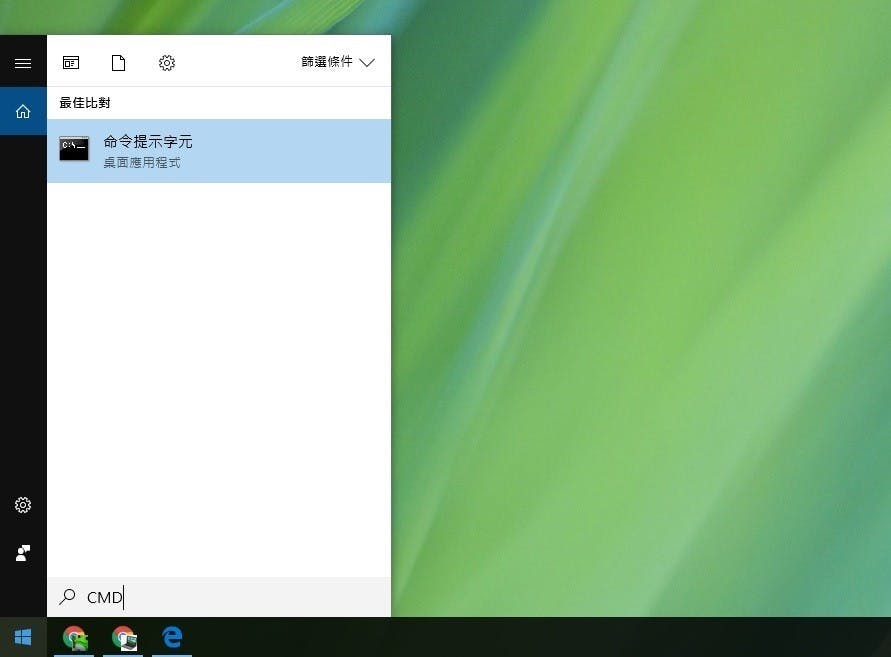This screenshot has width=891, height=657.
Task: Open the Windows Start button
Action: [x=23, y=637]
